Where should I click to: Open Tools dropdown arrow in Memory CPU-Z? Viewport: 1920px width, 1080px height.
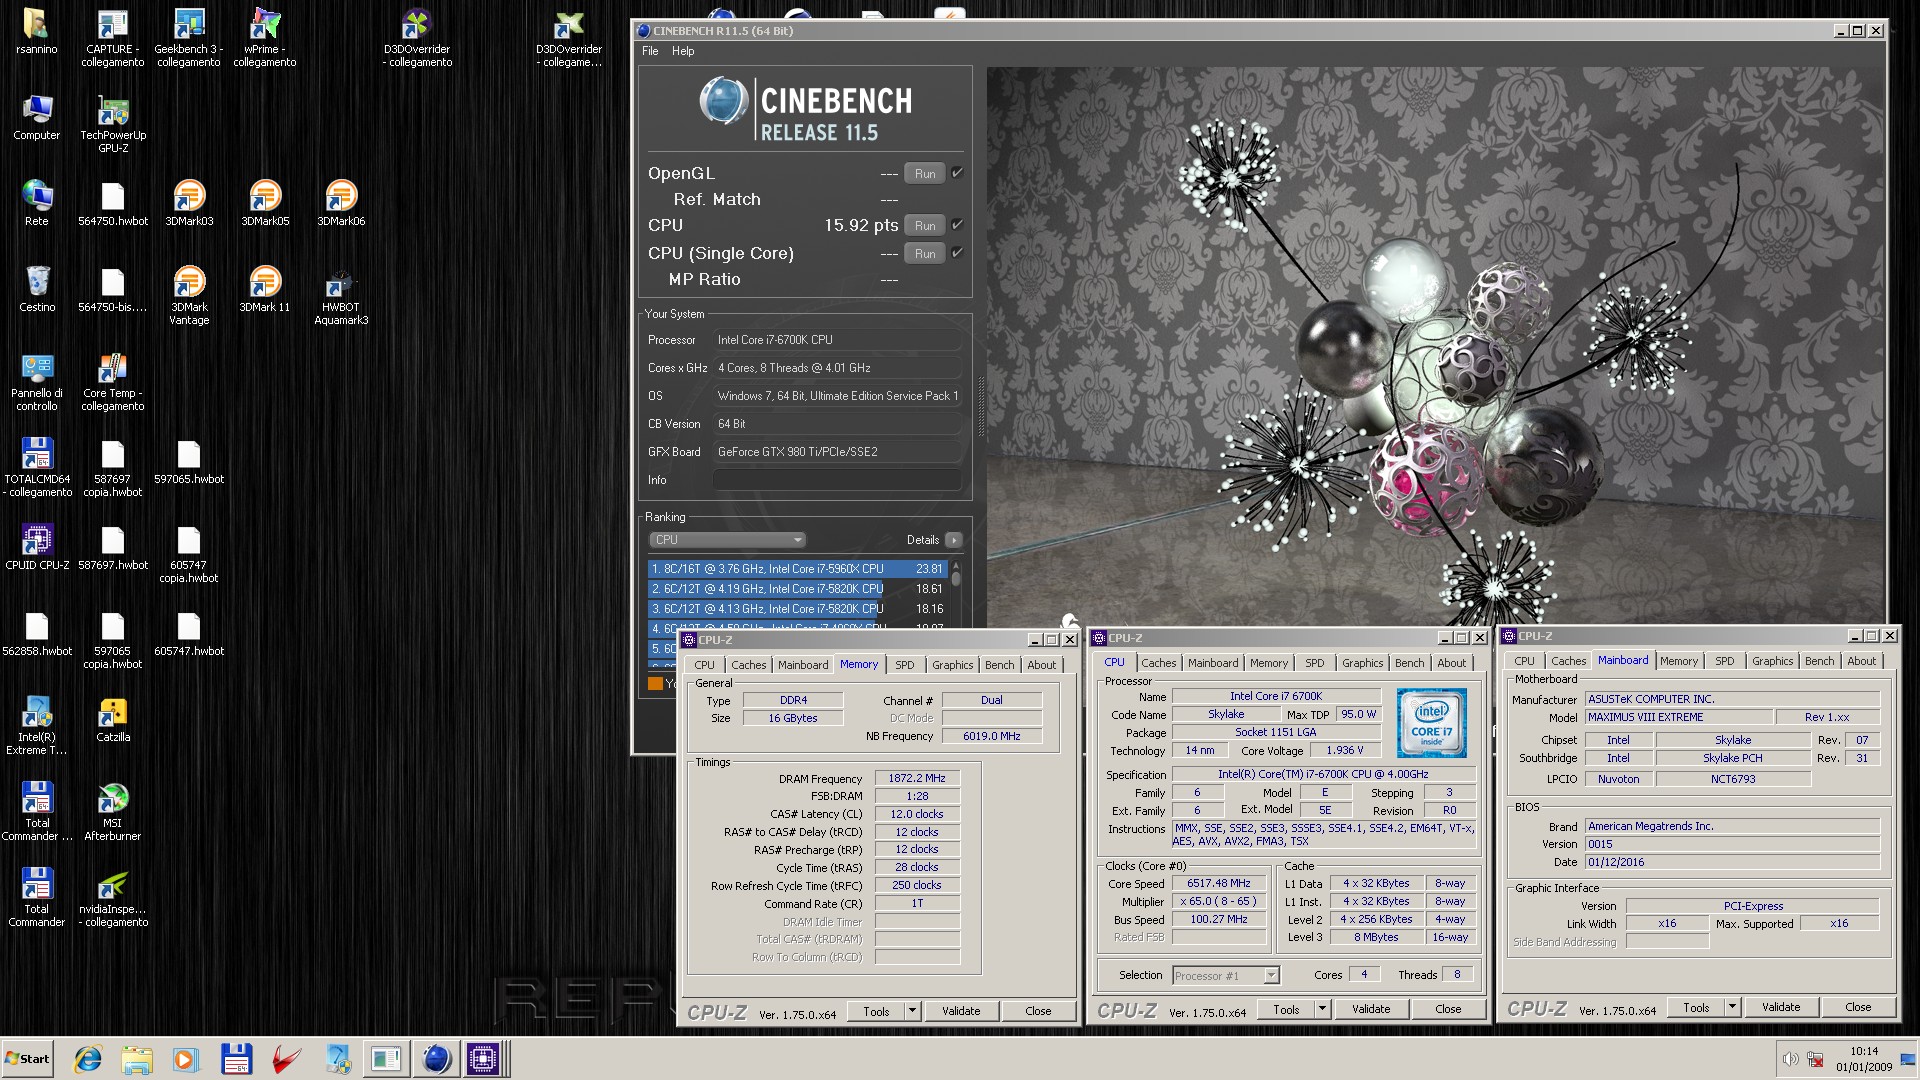coord(912,1011)
